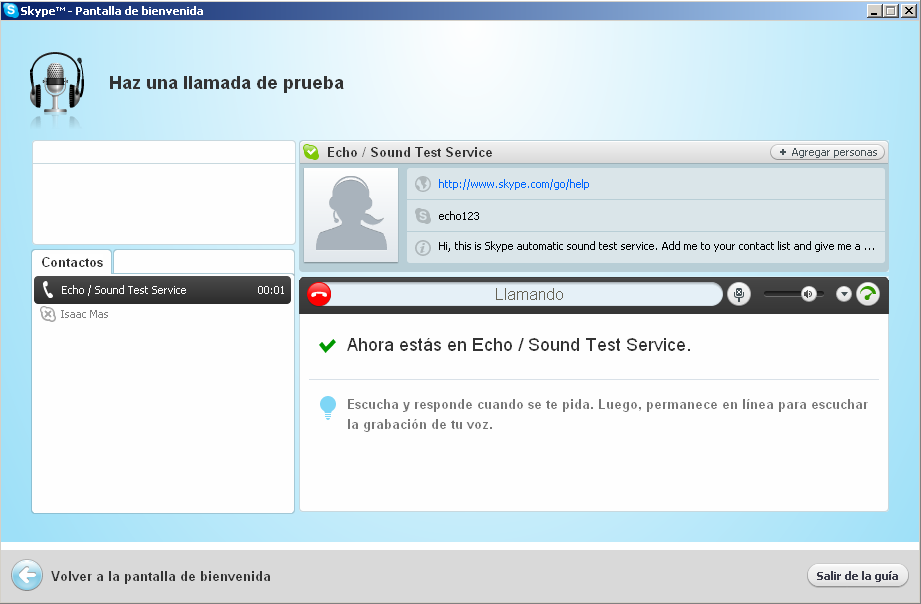The width and height of the screenshot is (921, 604).
Task: Click the blue lightbulb tip icon
Action: click(x=328, y=407)
